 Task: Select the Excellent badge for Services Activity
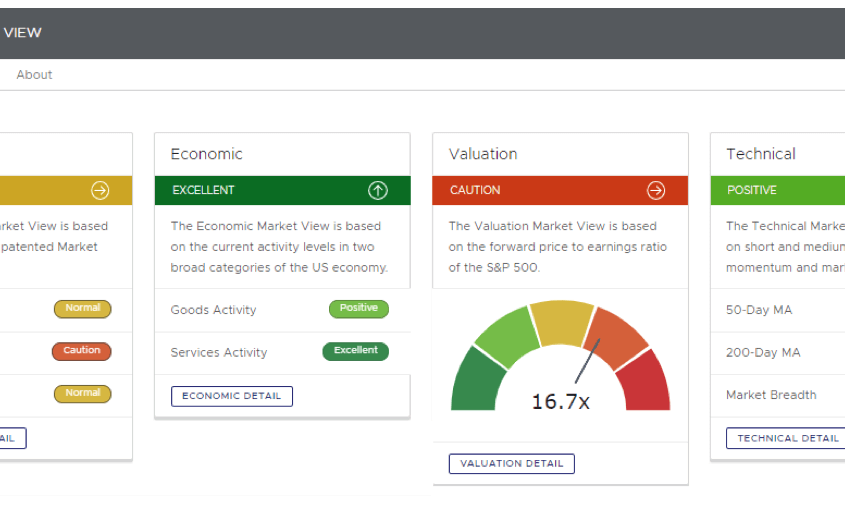pos(355,351)
